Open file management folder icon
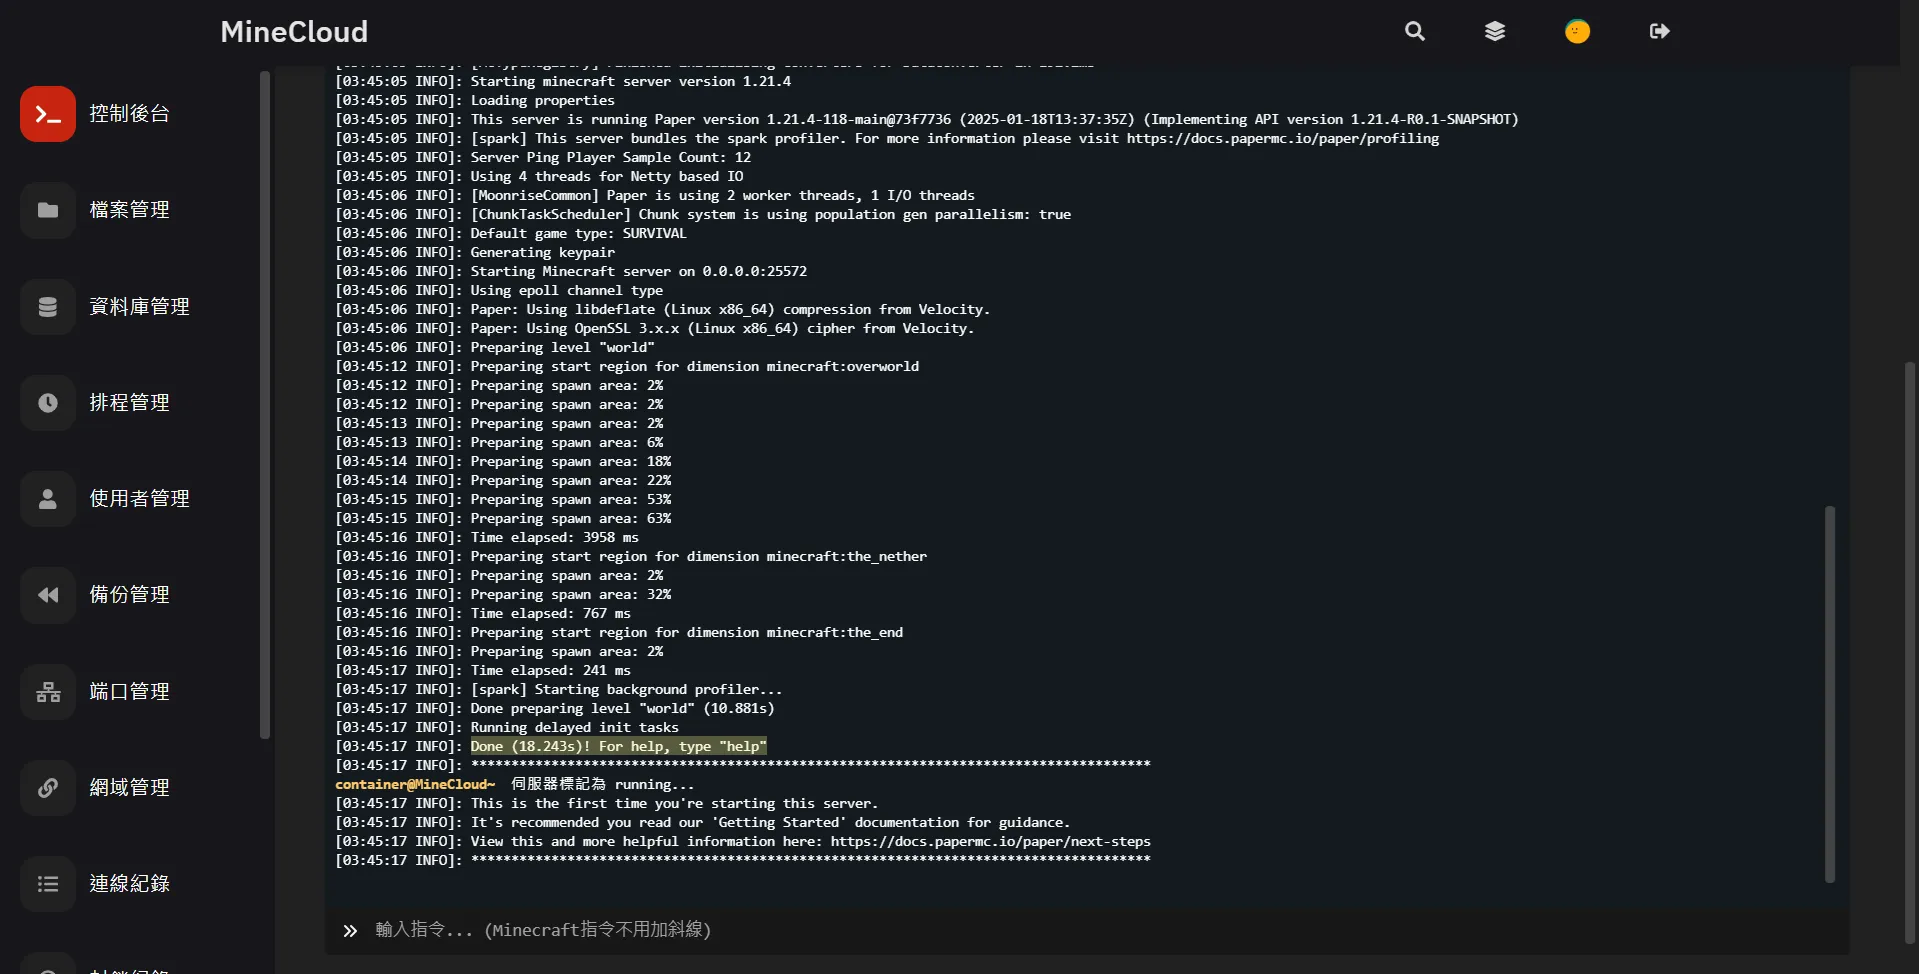1919x974 pixels. point(47,210)
